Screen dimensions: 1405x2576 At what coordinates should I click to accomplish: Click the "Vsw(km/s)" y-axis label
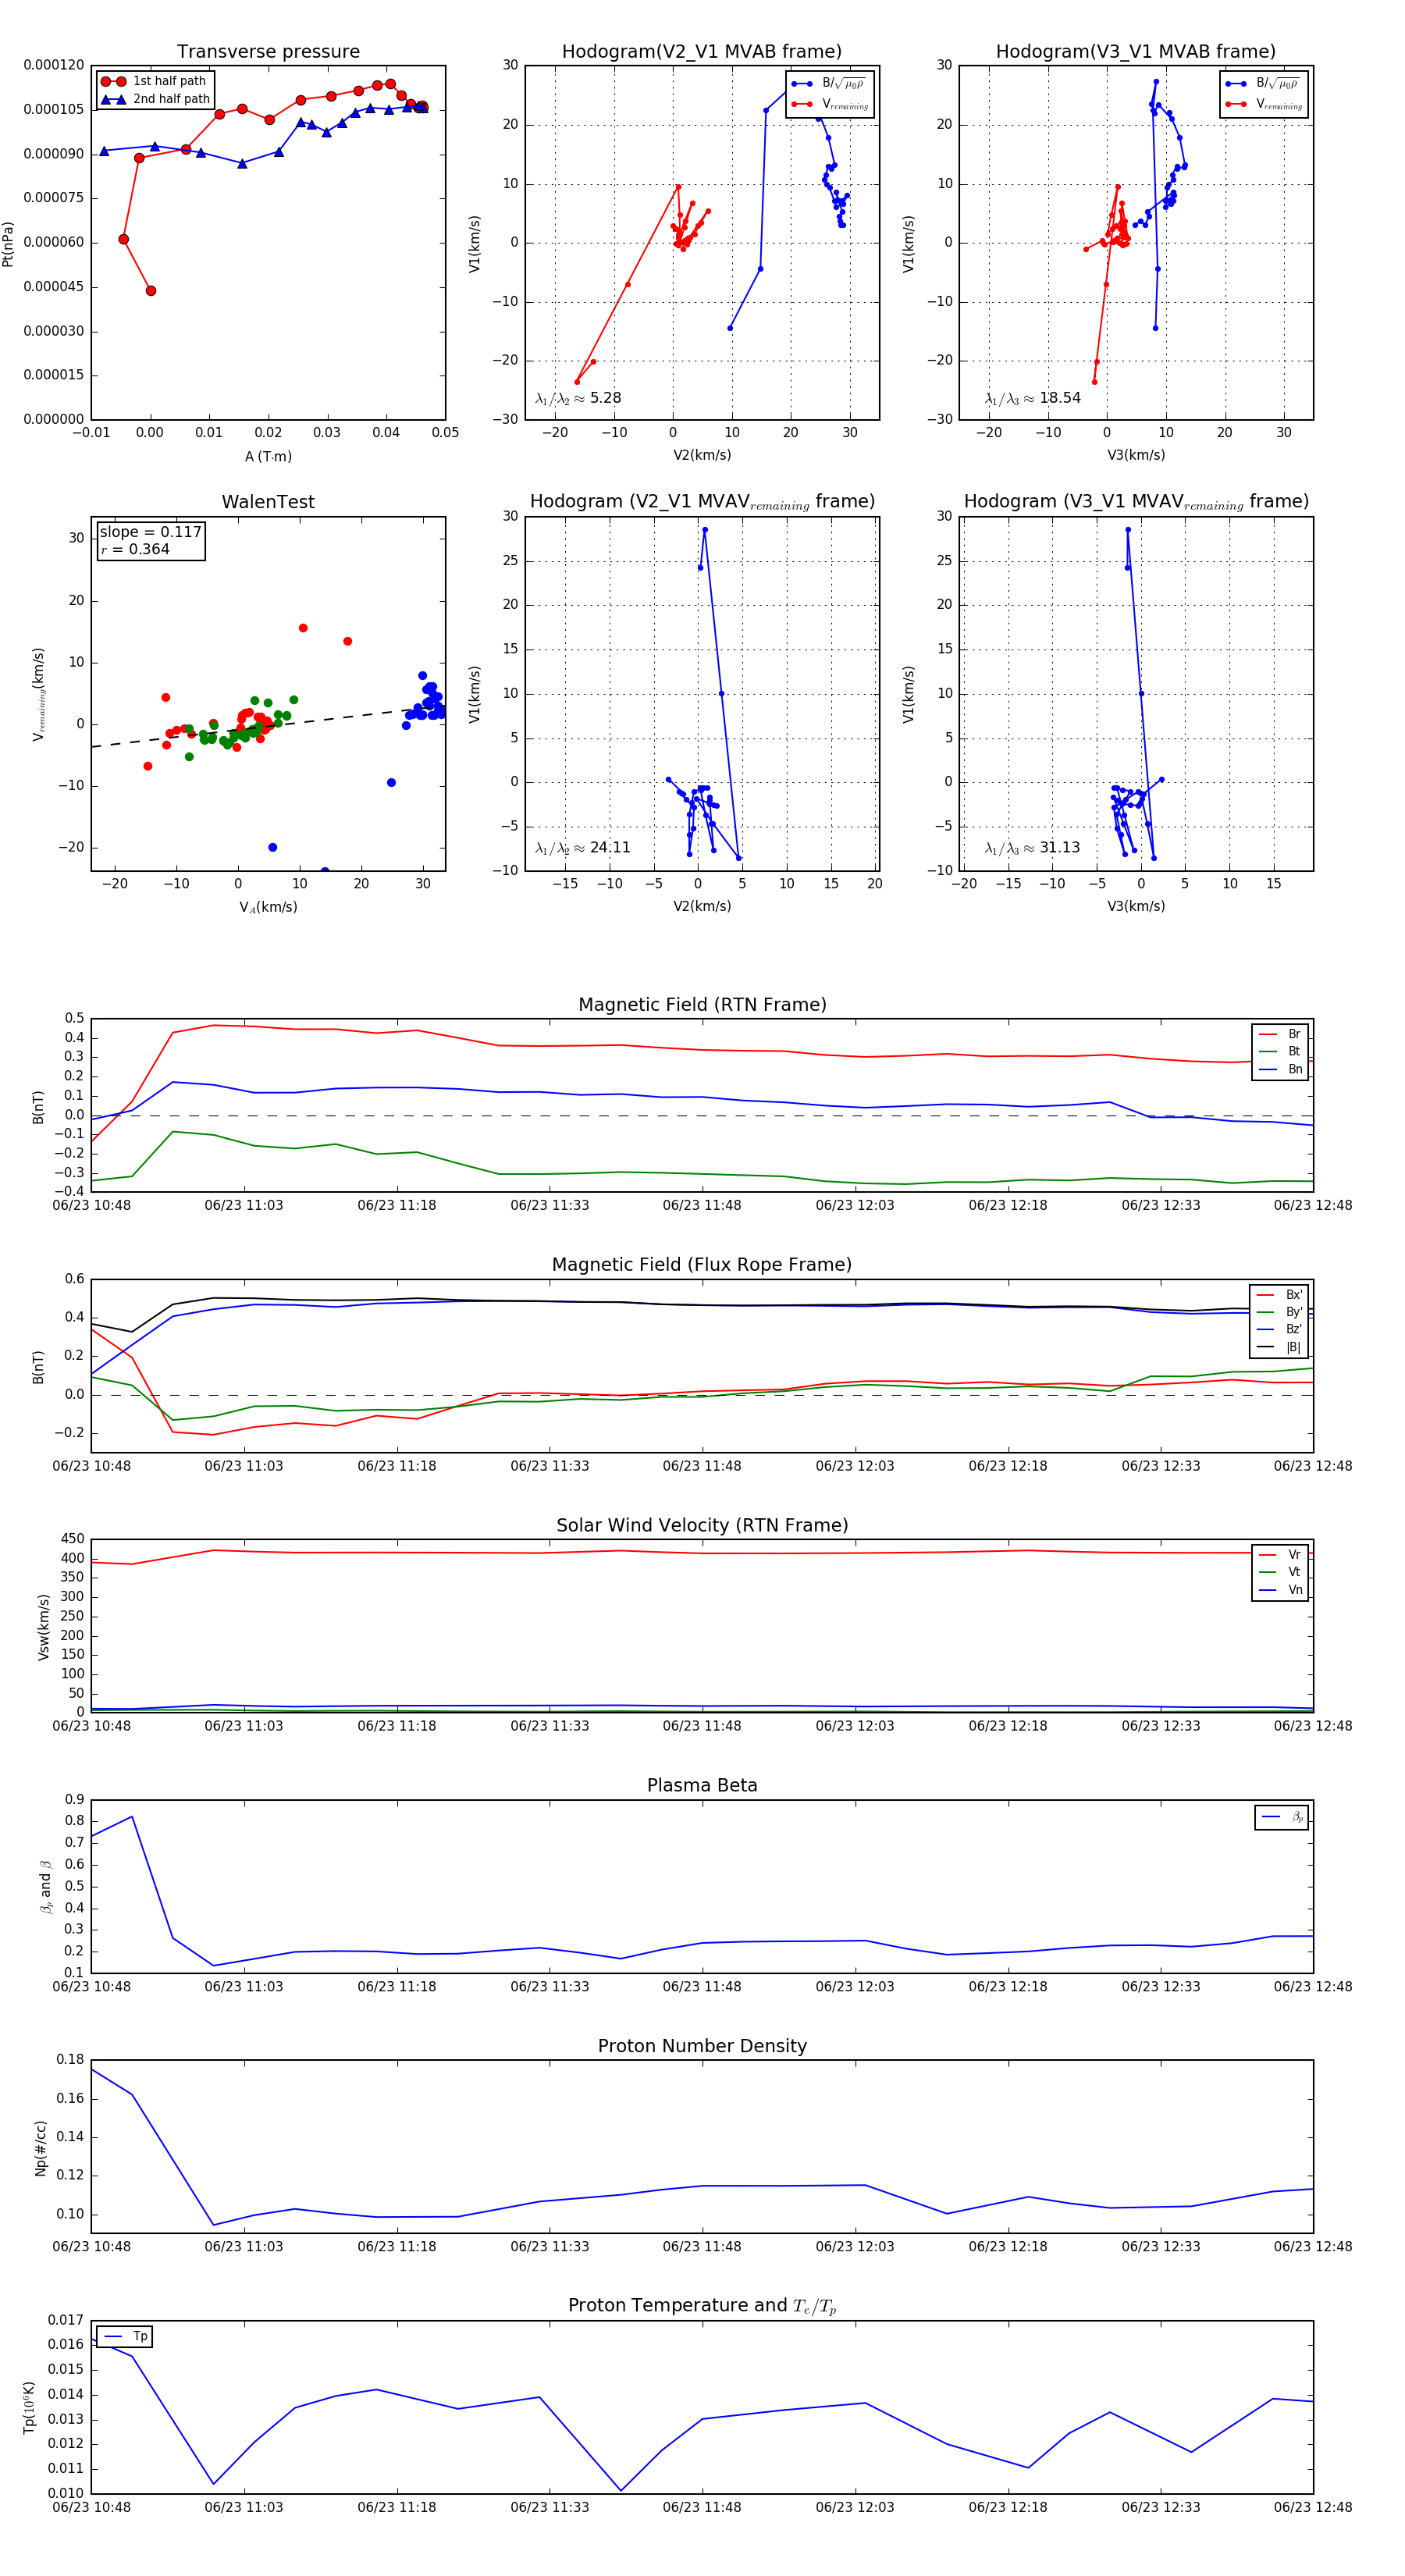point(43,1627)
